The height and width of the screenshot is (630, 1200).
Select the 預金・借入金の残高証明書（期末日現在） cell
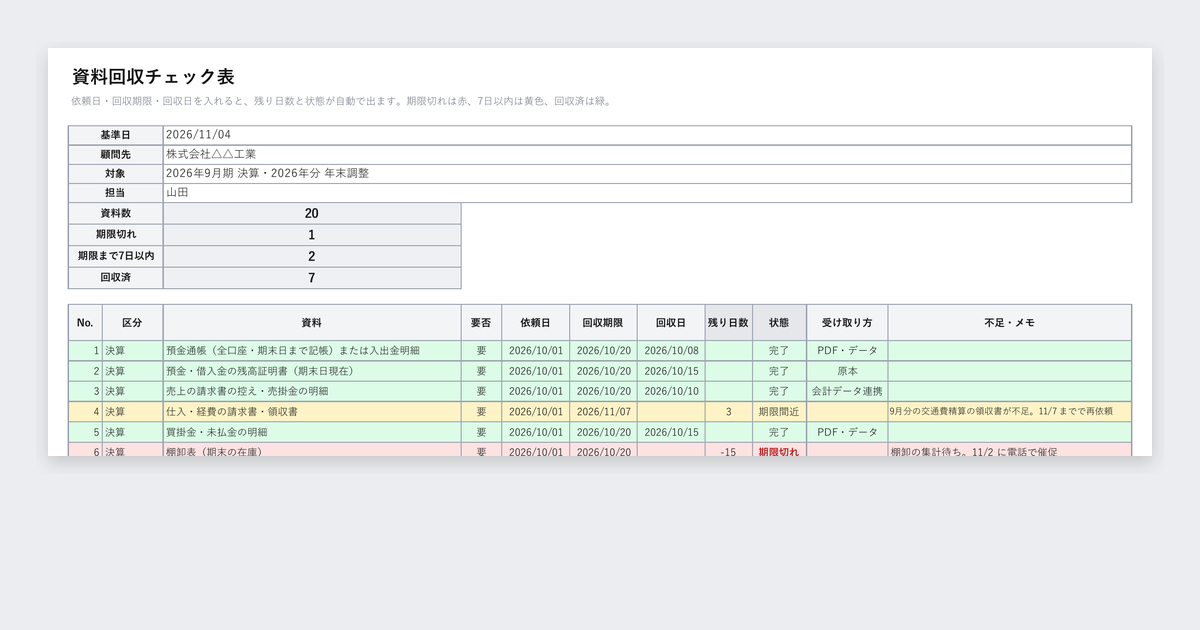coord(312,371)
